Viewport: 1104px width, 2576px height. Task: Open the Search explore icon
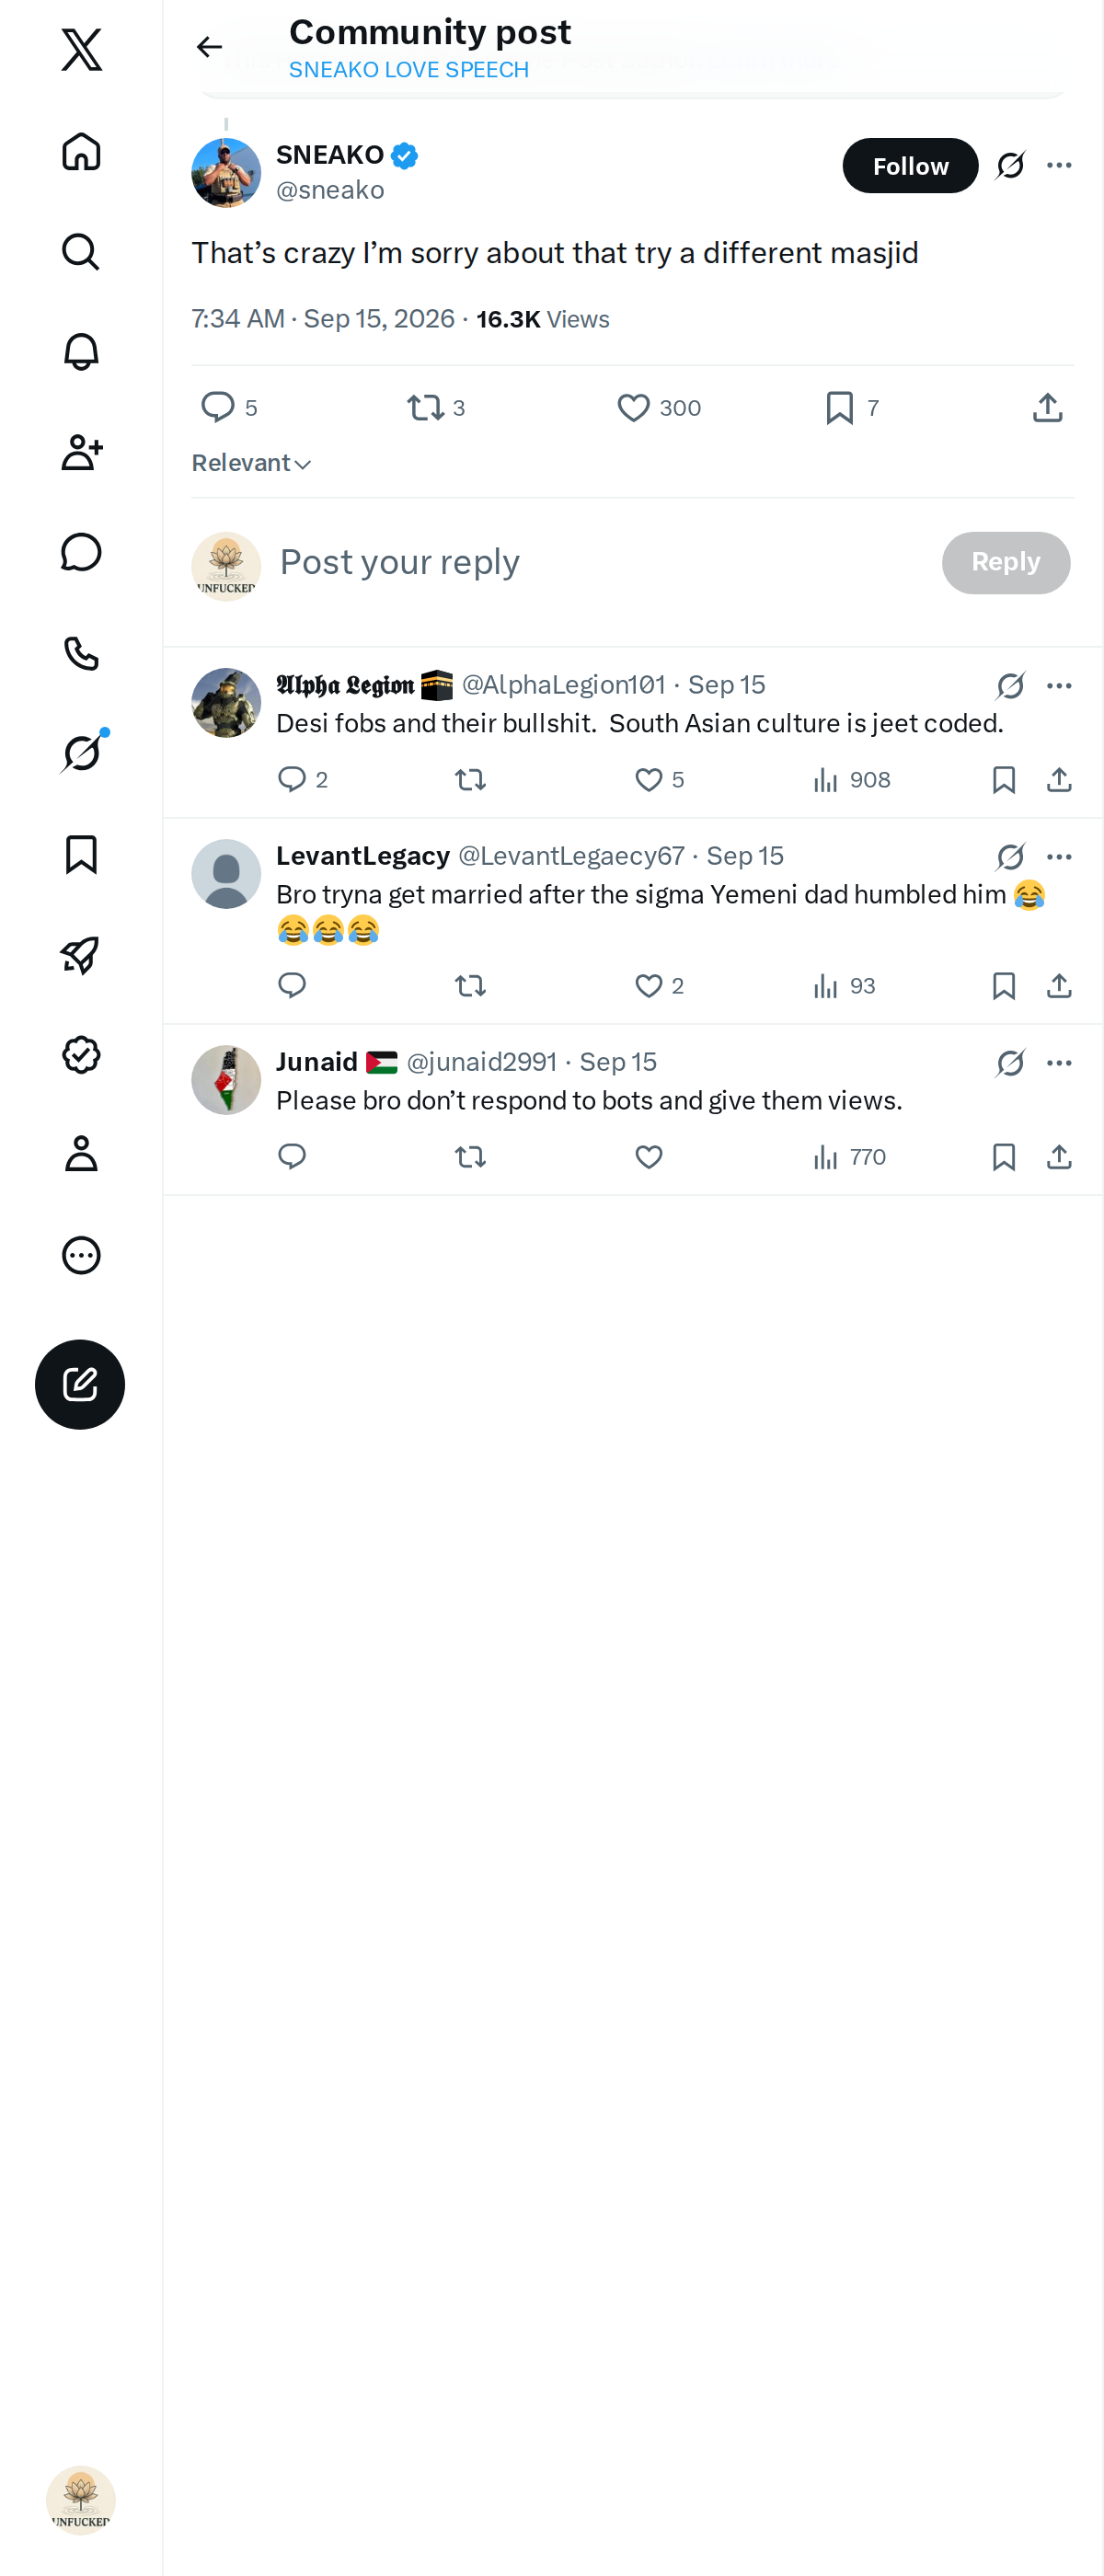tap(81, 252)
